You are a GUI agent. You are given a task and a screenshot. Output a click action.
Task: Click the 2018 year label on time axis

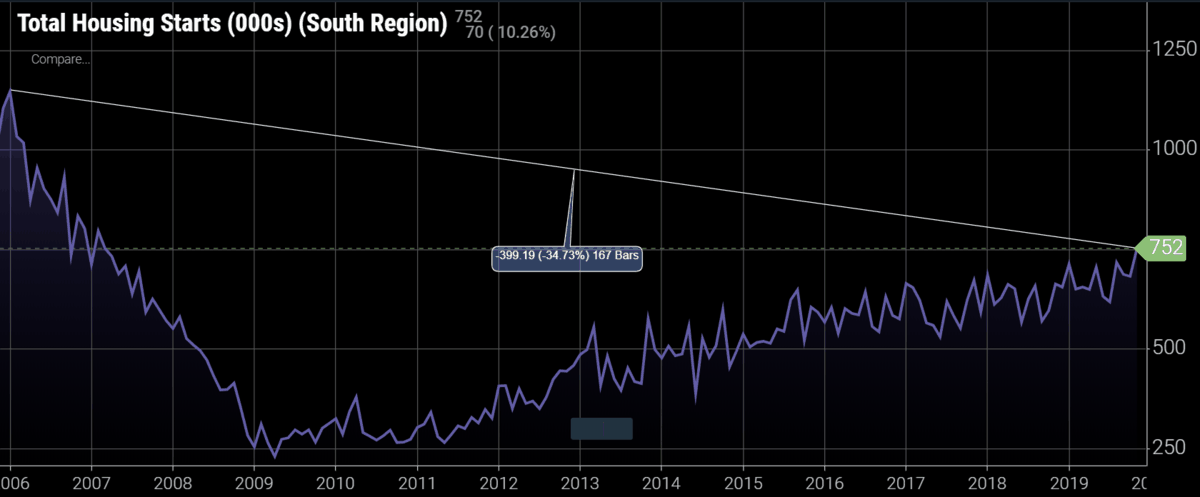987,483
